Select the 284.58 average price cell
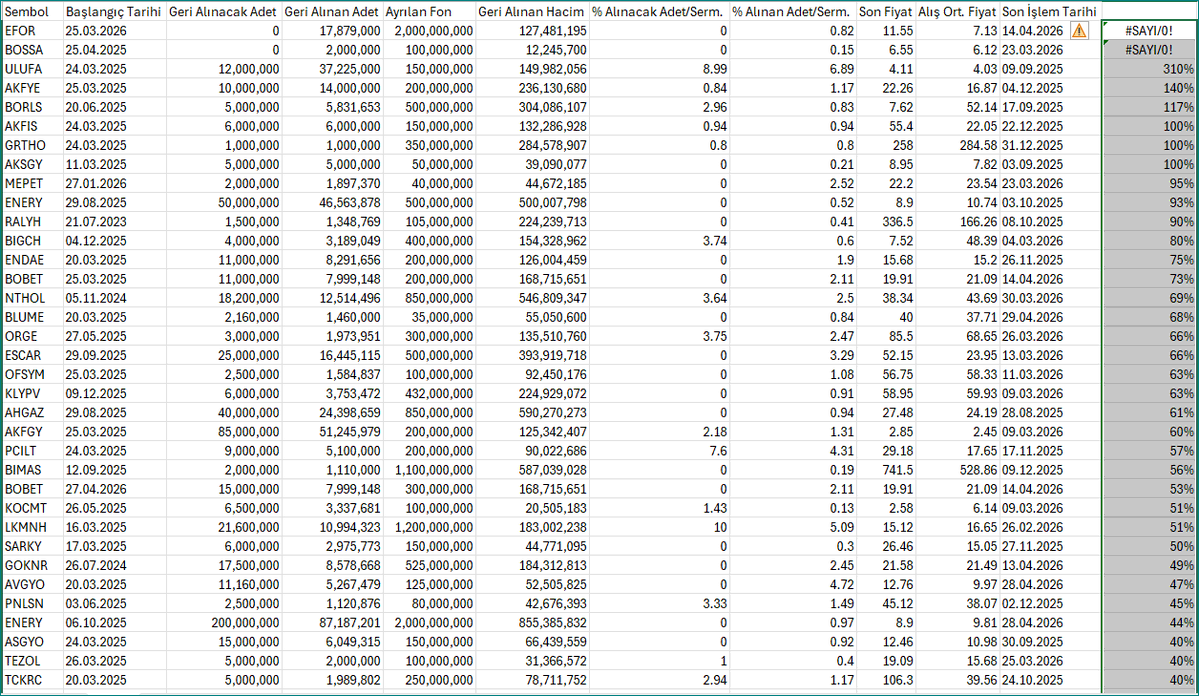Image resolution: width=1199 pixels, height=696 pixels. (958, 145)
